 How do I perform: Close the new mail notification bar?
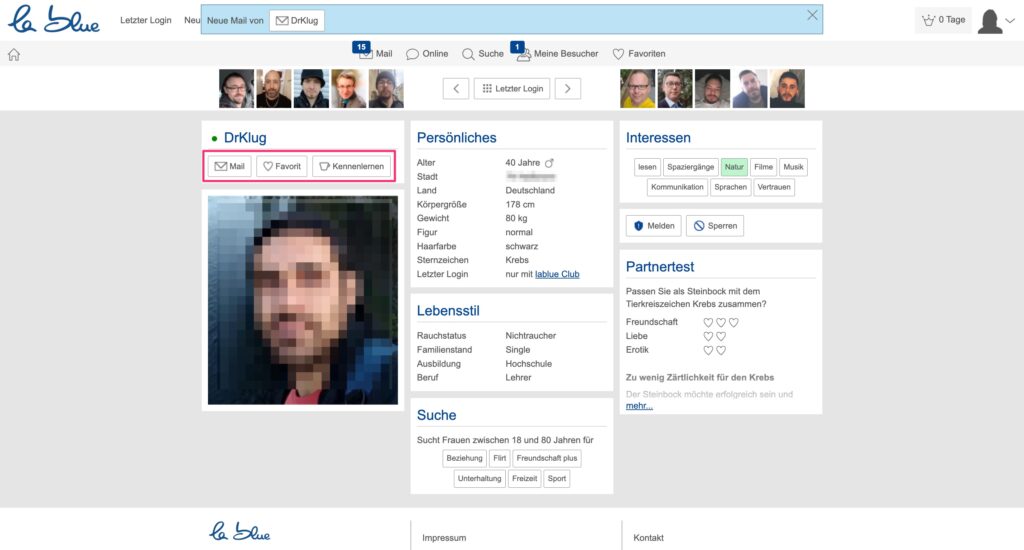[812, 15]
